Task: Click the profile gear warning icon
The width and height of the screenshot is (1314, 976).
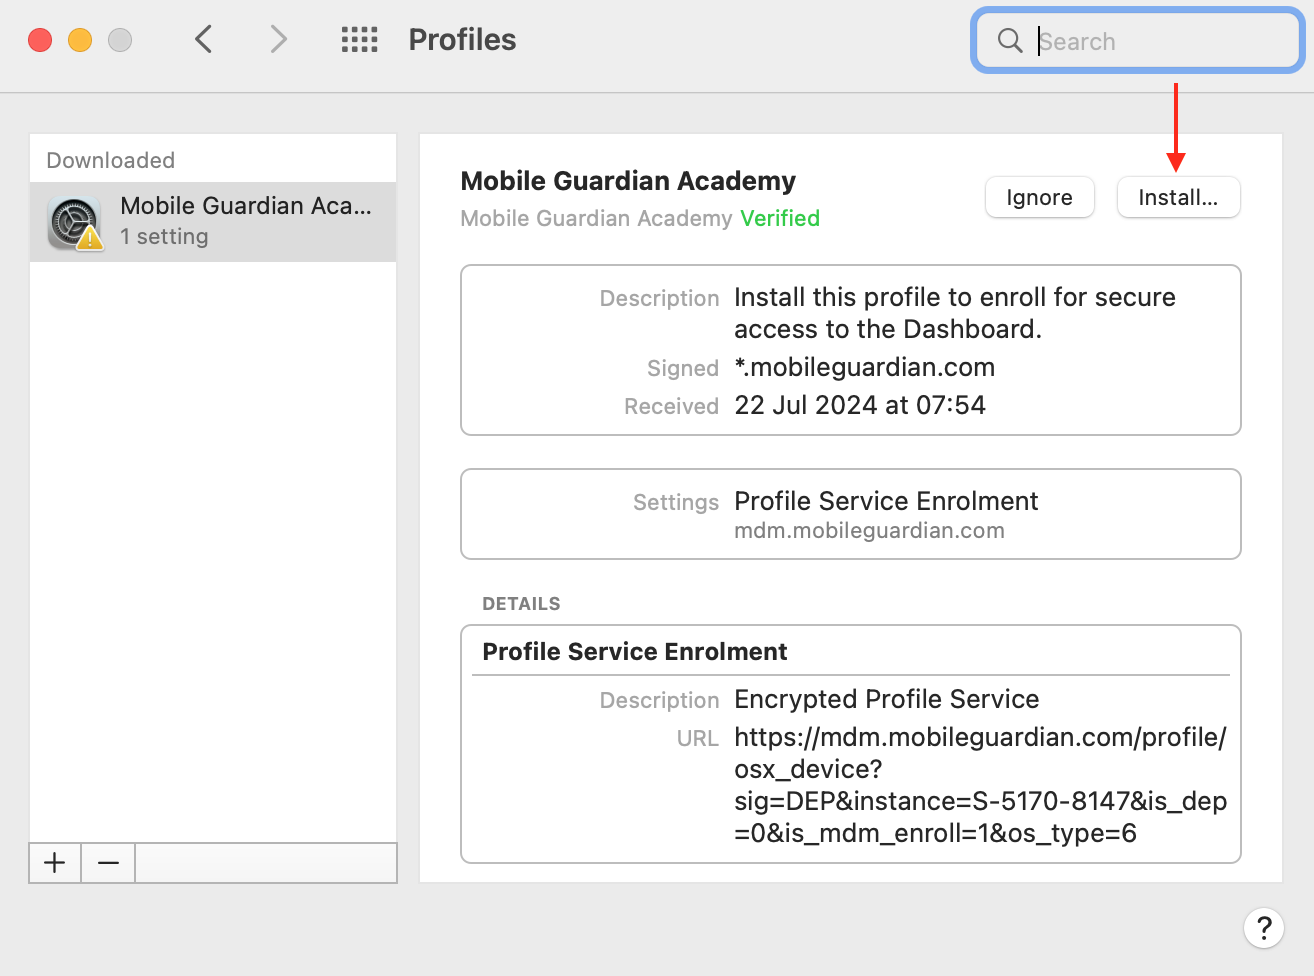Action: (75, 223)
